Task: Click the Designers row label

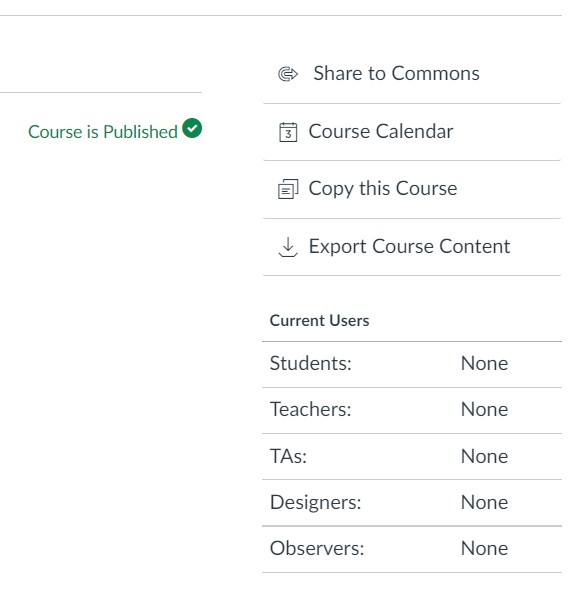Action: tap(315, 502)
